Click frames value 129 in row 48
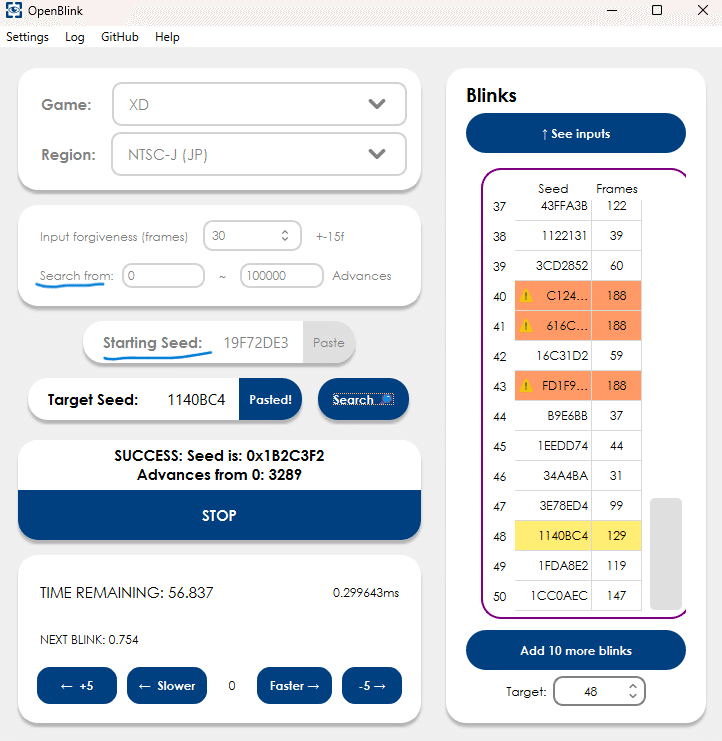The height and width of the screenshot is (741, 722). tap(617, 535)
